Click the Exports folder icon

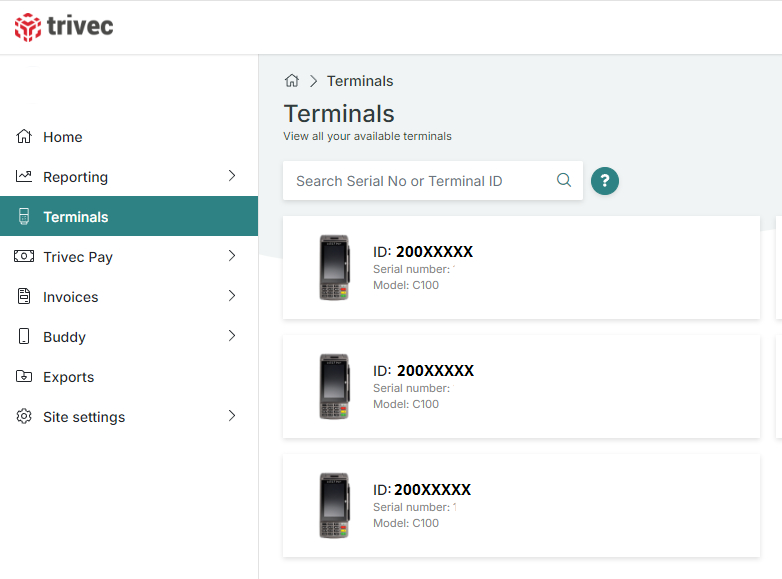tap(24, 376)
